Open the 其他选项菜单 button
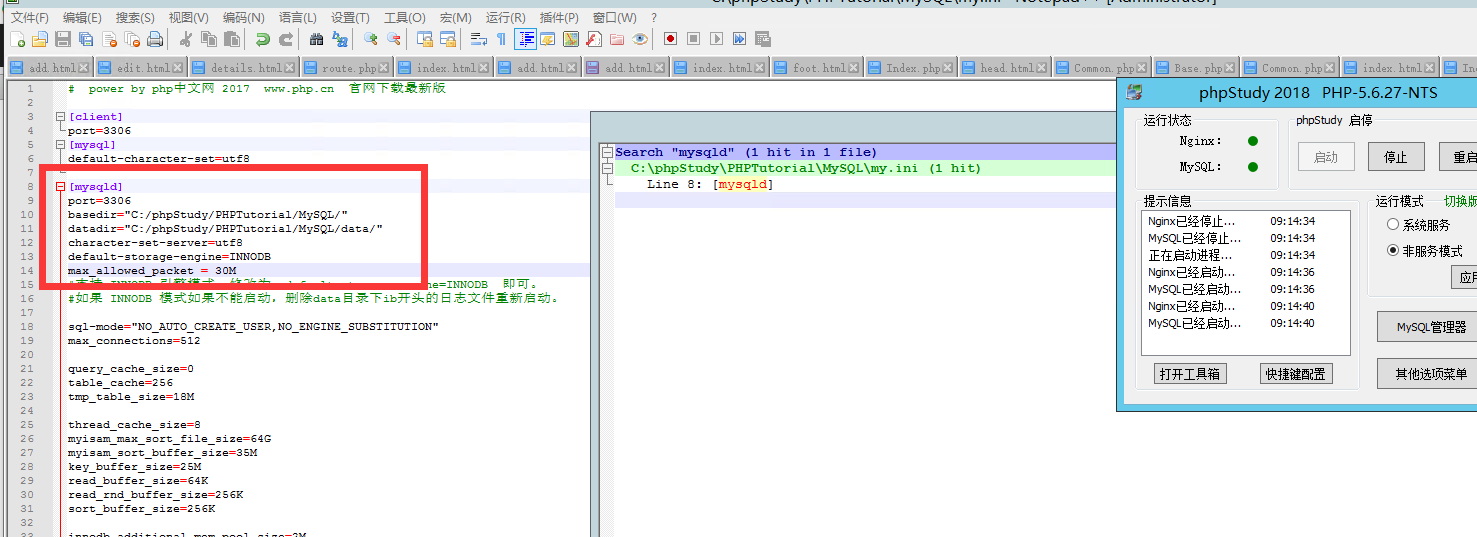Image resolution: width=1477 pixels, height=537 pixels. [1431, 374]
